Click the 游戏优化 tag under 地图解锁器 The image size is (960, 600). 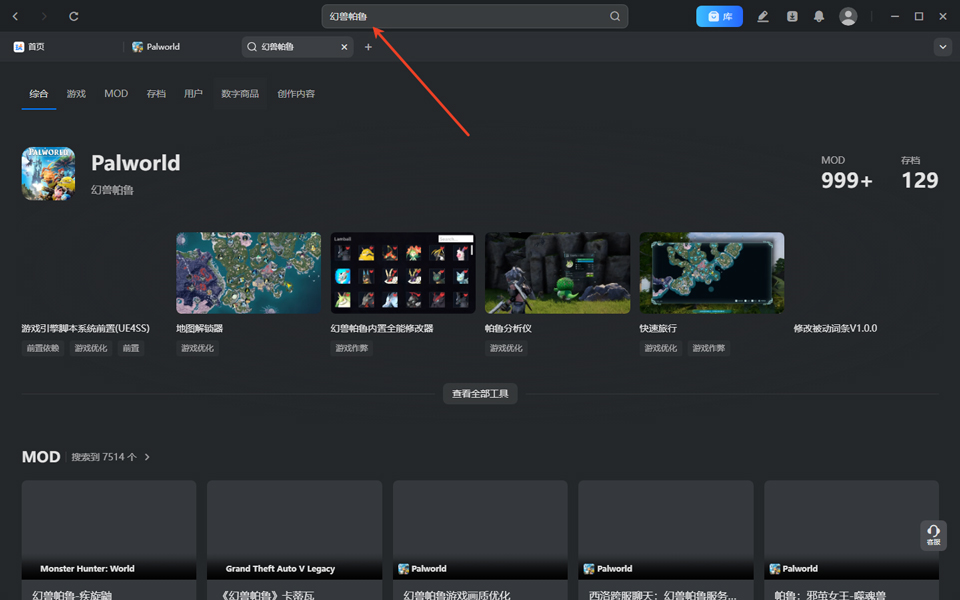197,348
